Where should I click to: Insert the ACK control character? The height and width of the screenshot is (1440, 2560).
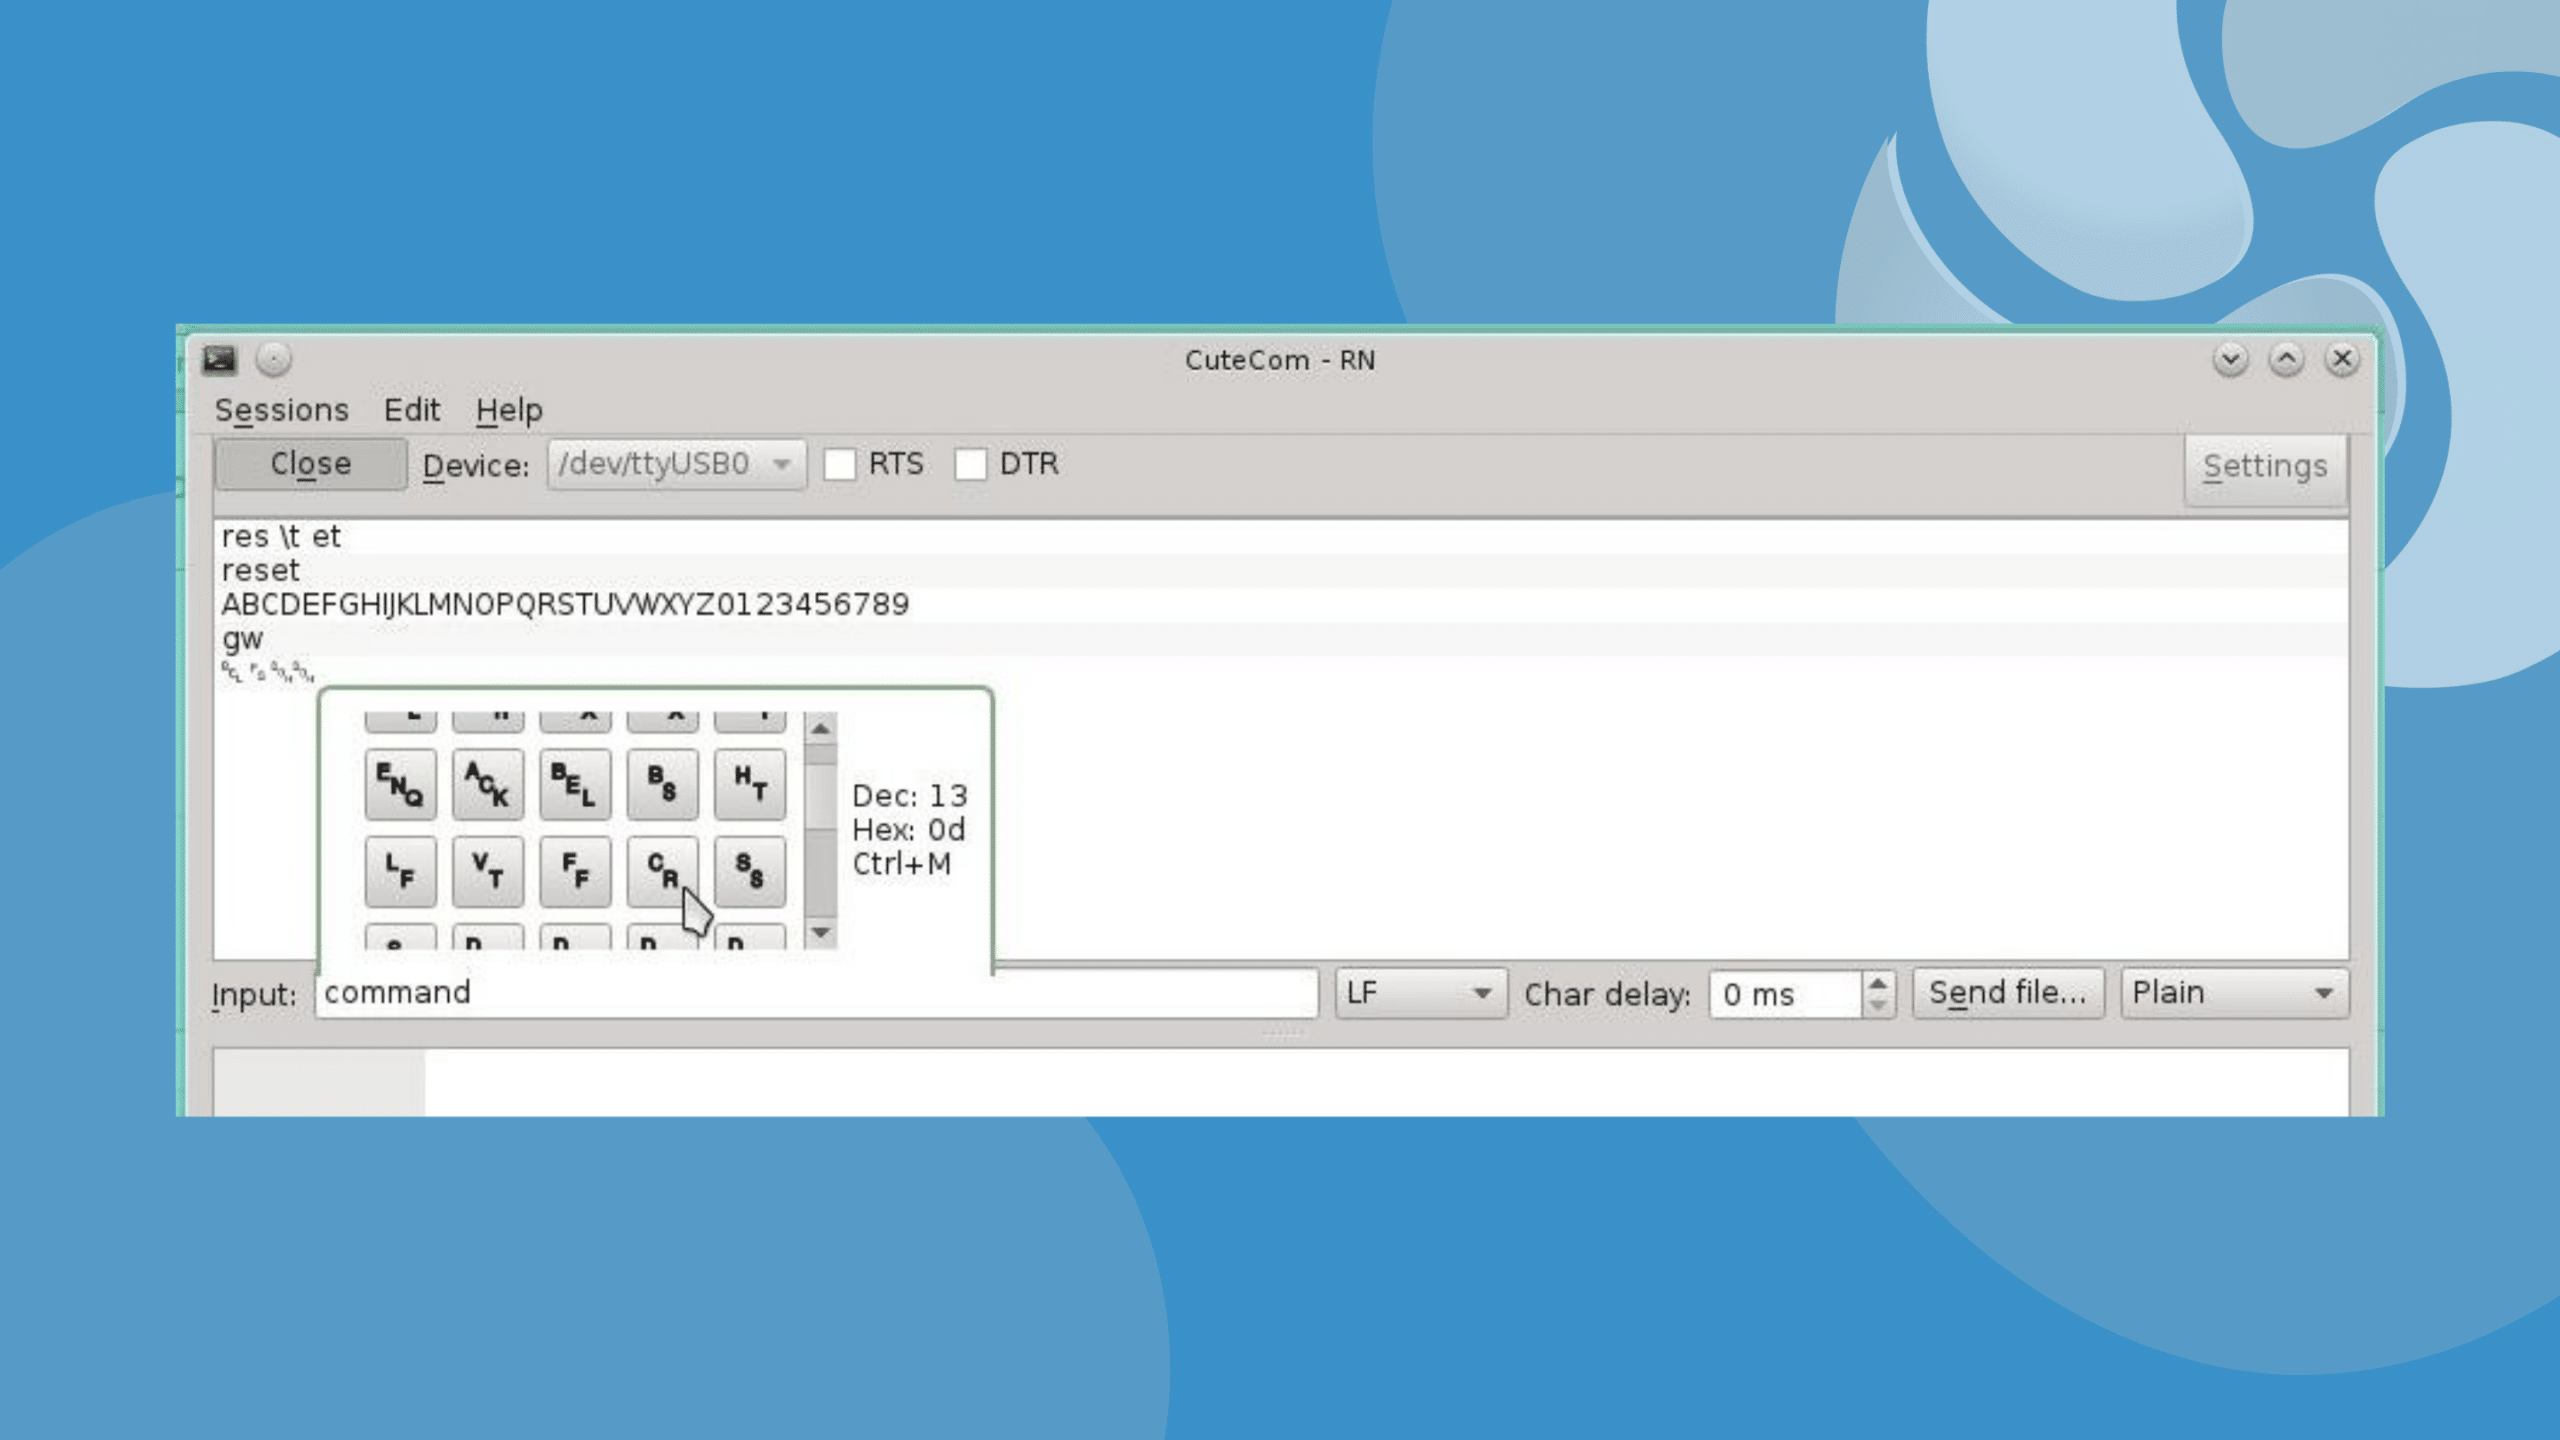487,784
